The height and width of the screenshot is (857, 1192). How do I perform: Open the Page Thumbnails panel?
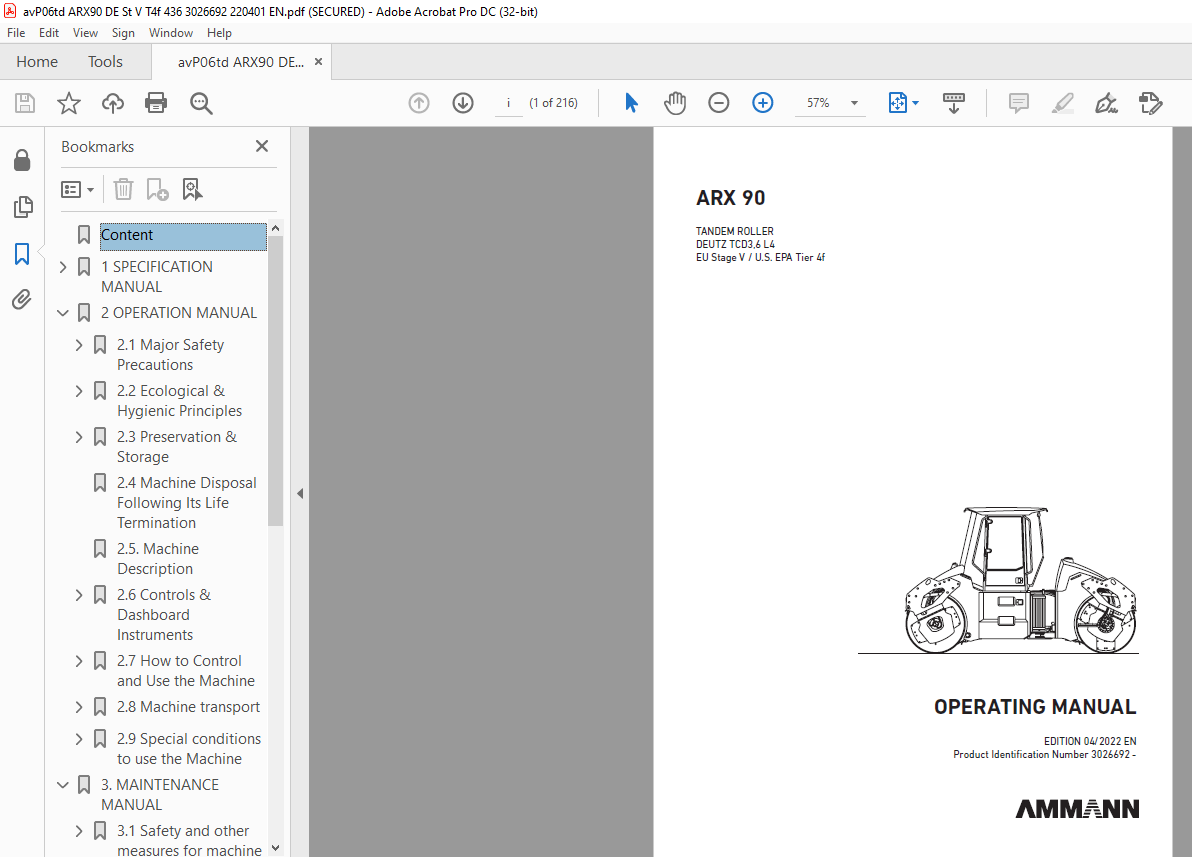(x=23, y=206)
